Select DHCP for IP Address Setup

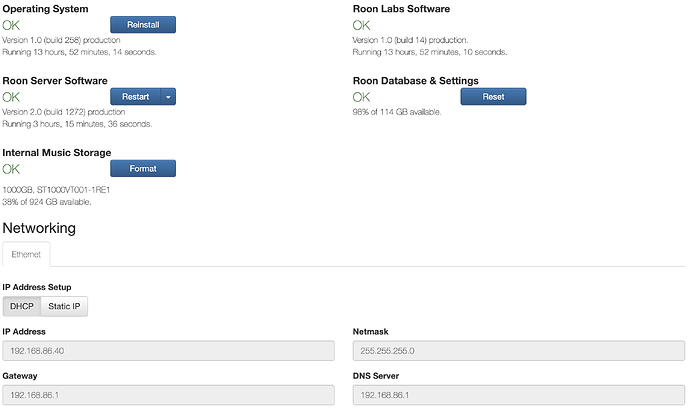coord(22,306)
